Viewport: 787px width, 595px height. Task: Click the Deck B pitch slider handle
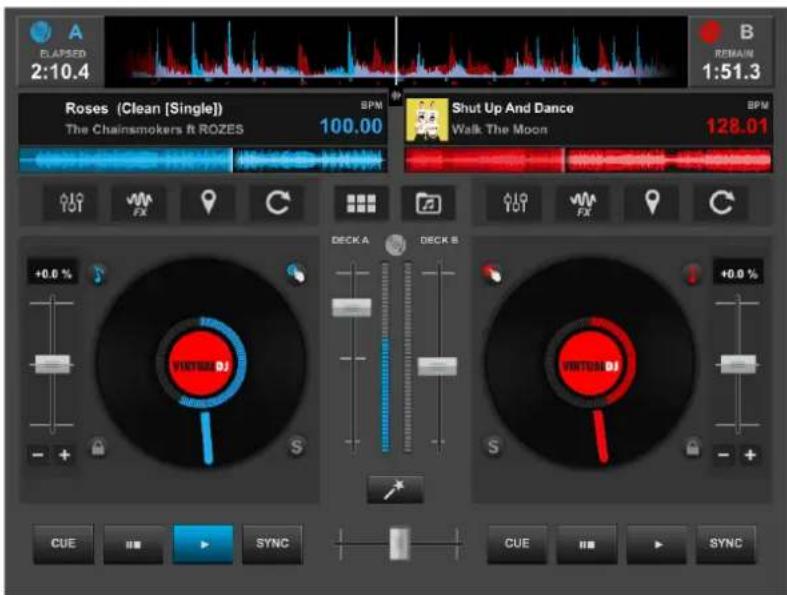tap(738, 364)
